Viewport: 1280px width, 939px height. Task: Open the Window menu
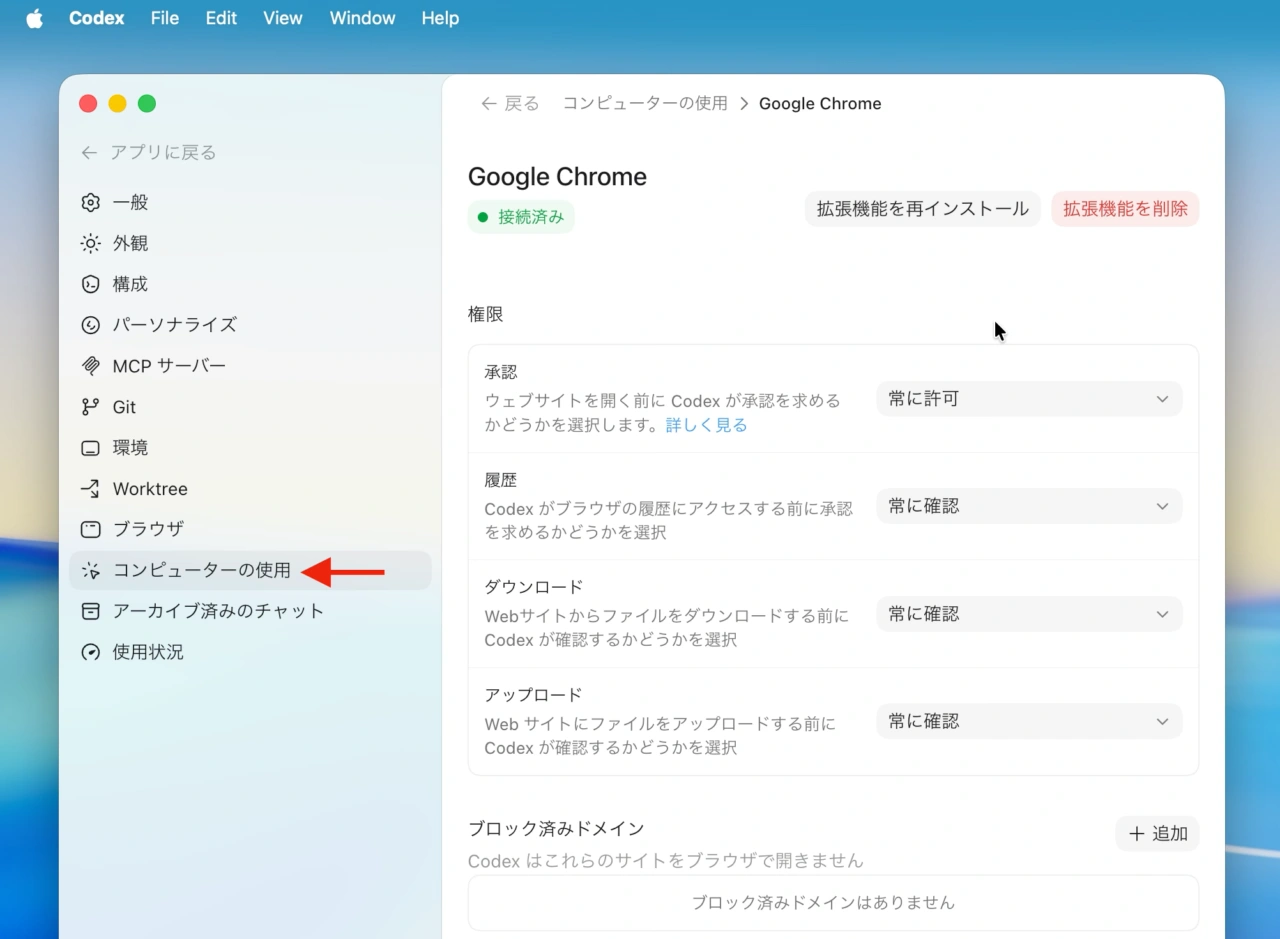pos(362,18)
